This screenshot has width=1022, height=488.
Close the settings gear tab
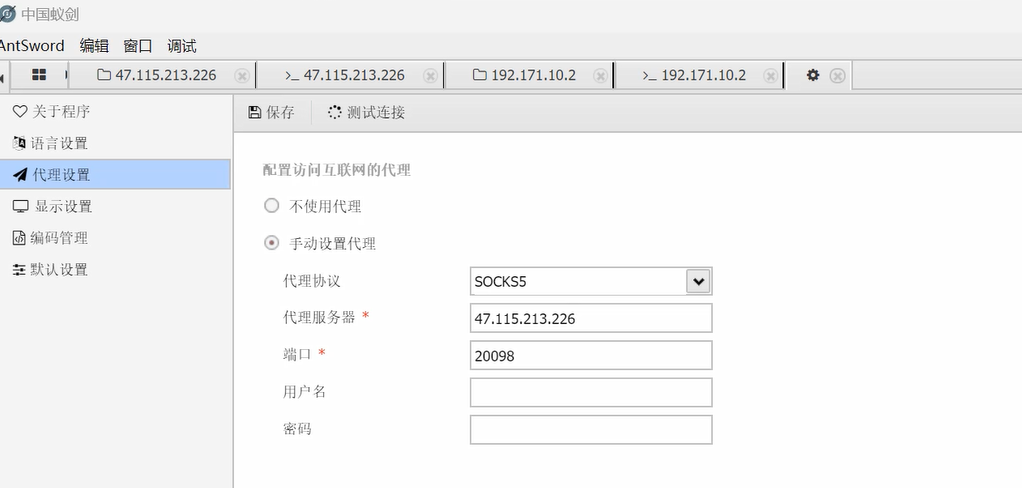[x=838, y=76]
